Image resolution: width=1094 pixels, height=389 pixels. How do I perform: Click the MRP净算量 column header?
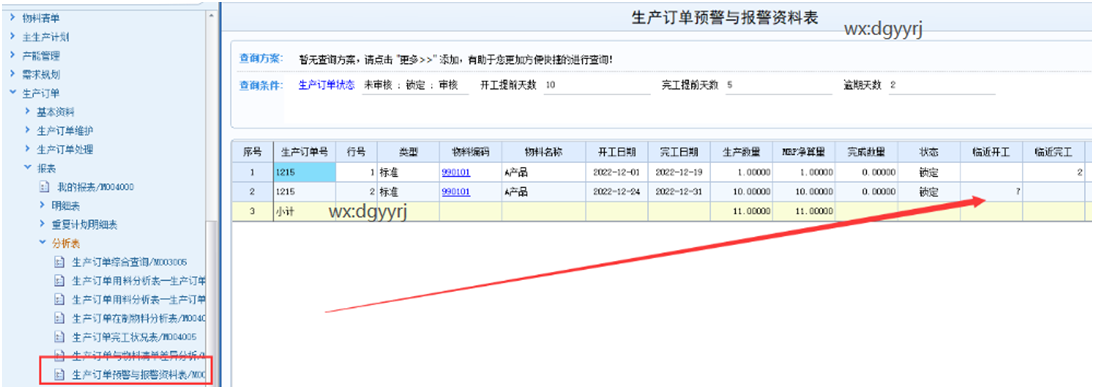pyautogui.click(x=804, y=151)
